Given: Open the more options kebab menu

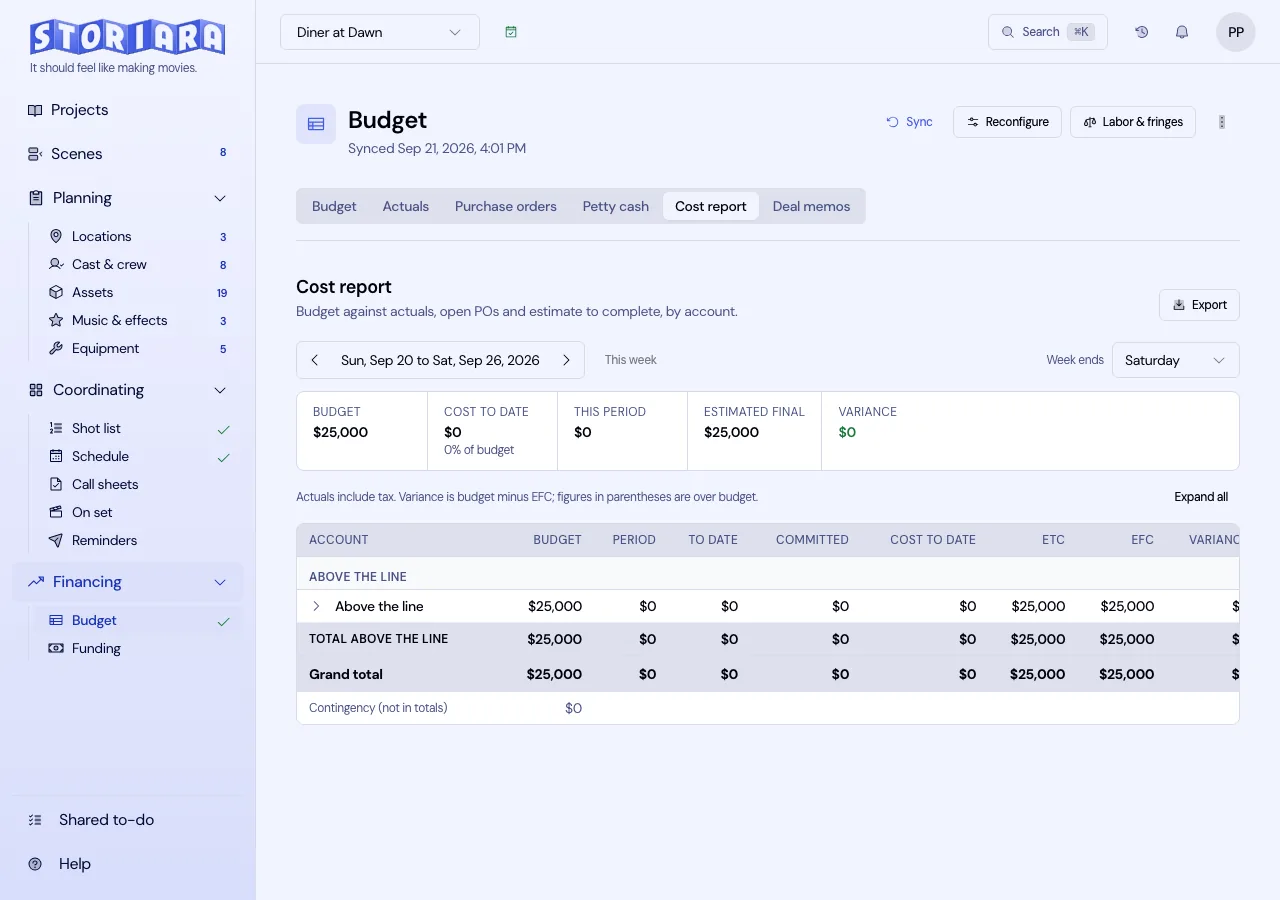Looking at the screenshot, I should click(x=1222, y=122).
